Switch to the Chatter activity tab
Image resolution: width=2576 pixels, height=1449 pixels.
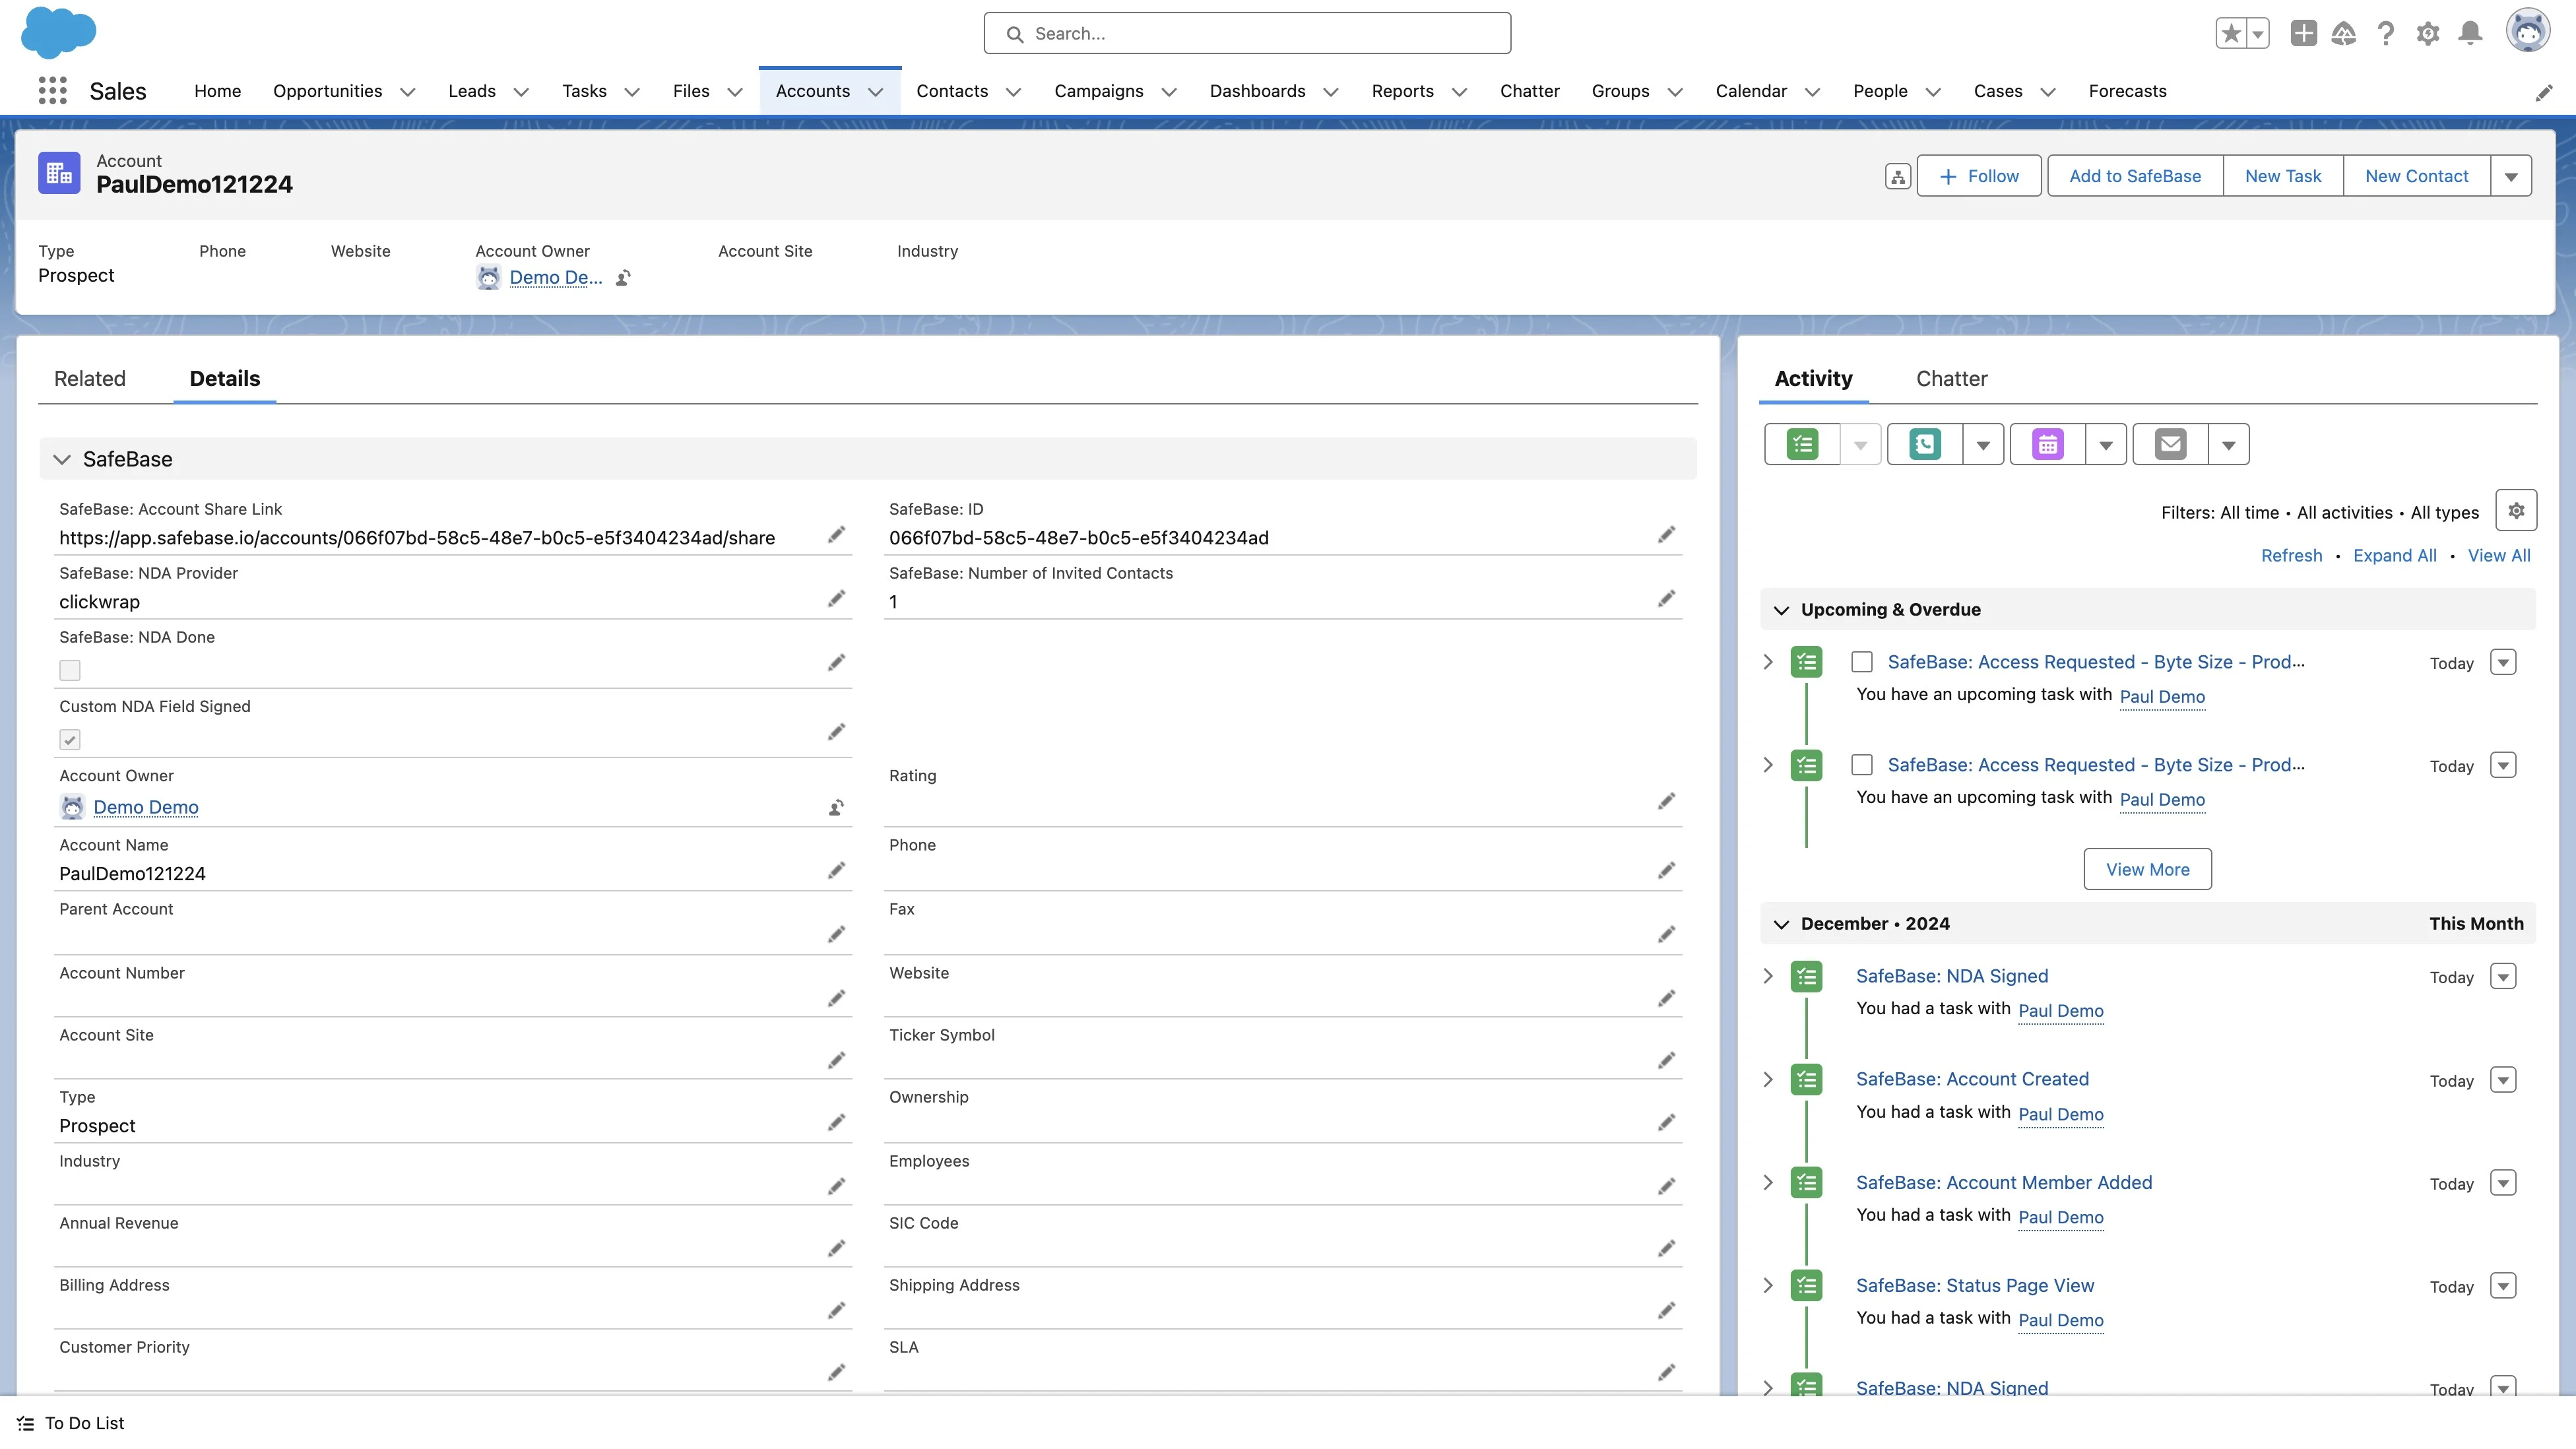(x=1951, y=379)
